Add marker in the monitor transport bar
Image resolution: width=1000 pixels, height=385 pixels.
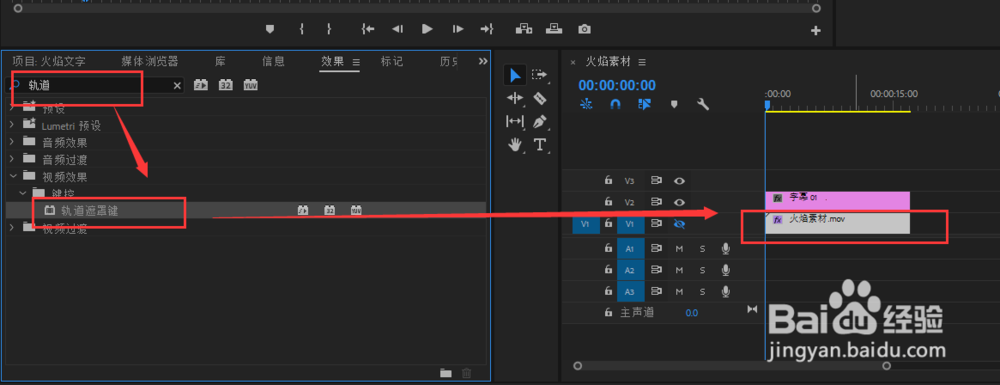[270, 29]
